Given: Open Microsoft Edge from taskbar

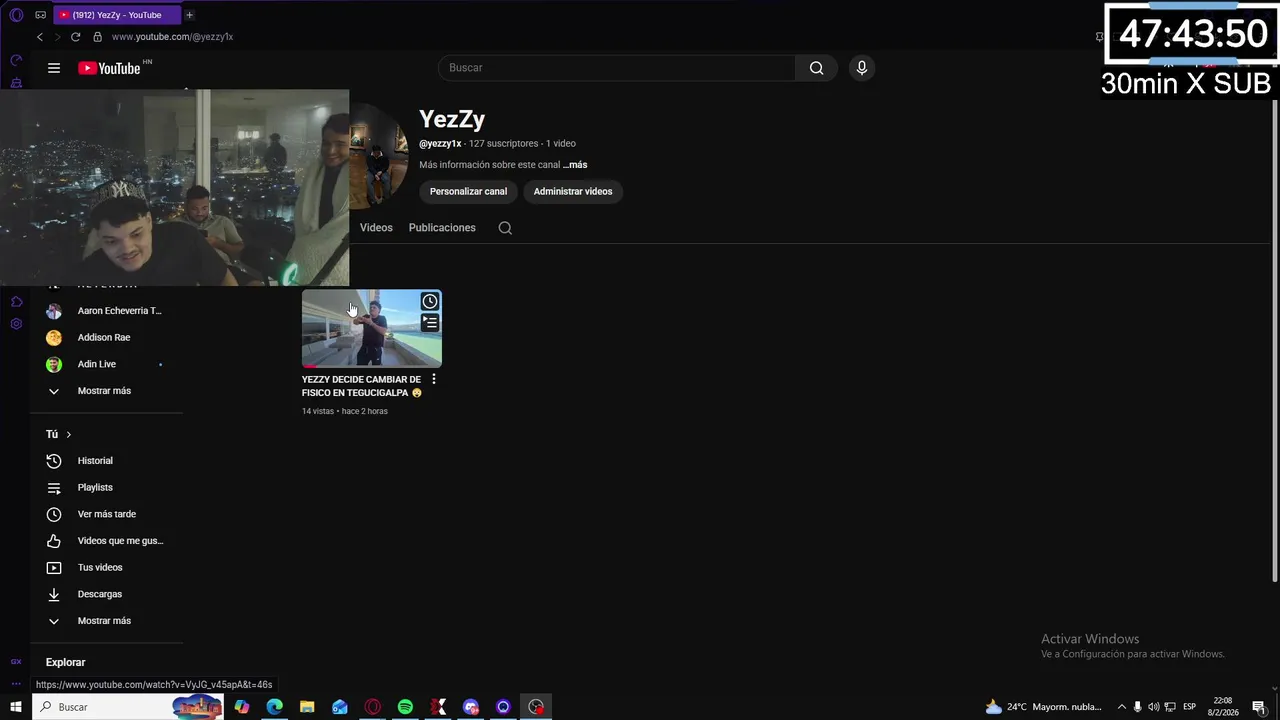Looking at the screenshot, I should pos(275,707).
